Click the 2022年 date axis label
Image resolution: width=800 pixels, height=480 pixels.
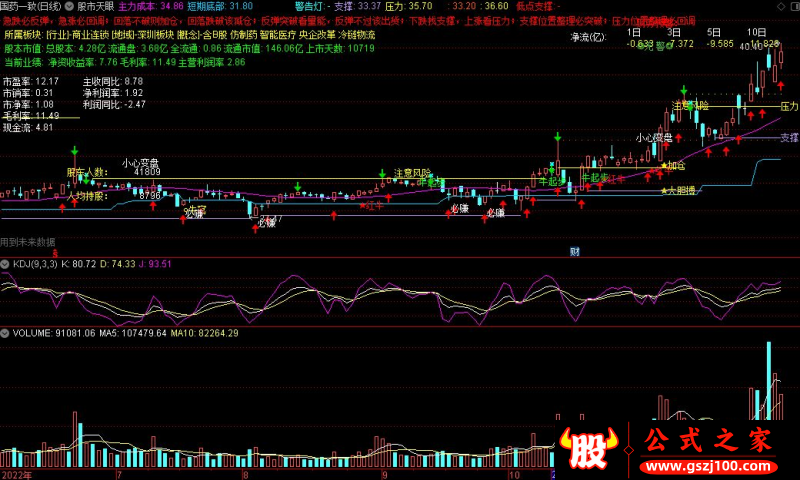[x=16, y=474]
